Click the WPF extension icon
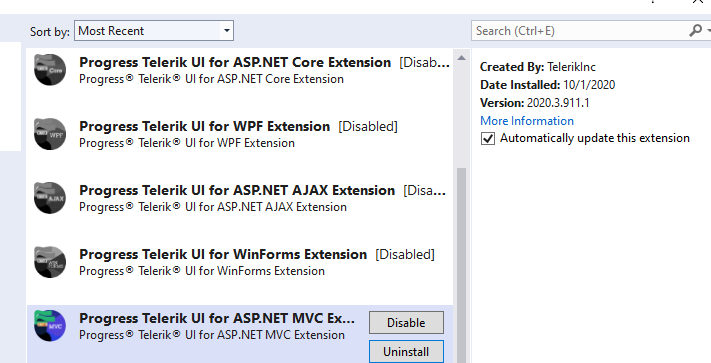The image size is (711, 363). coord(50,134)
